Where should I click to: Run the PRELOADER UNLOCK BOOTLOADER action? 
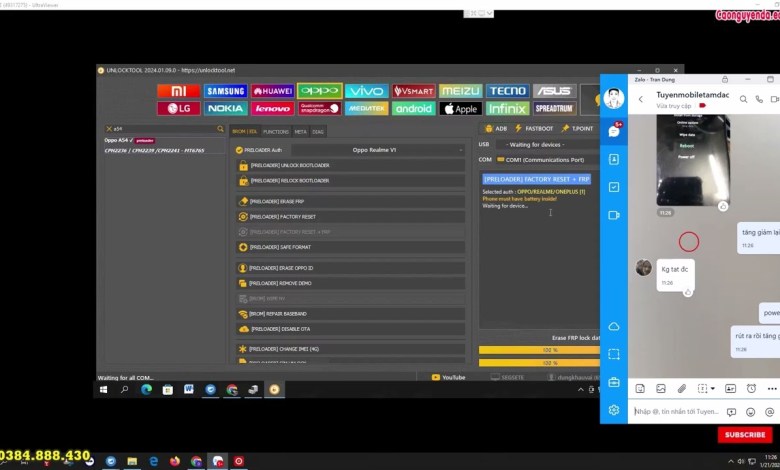pyautogui.click(x=350, y=165)
